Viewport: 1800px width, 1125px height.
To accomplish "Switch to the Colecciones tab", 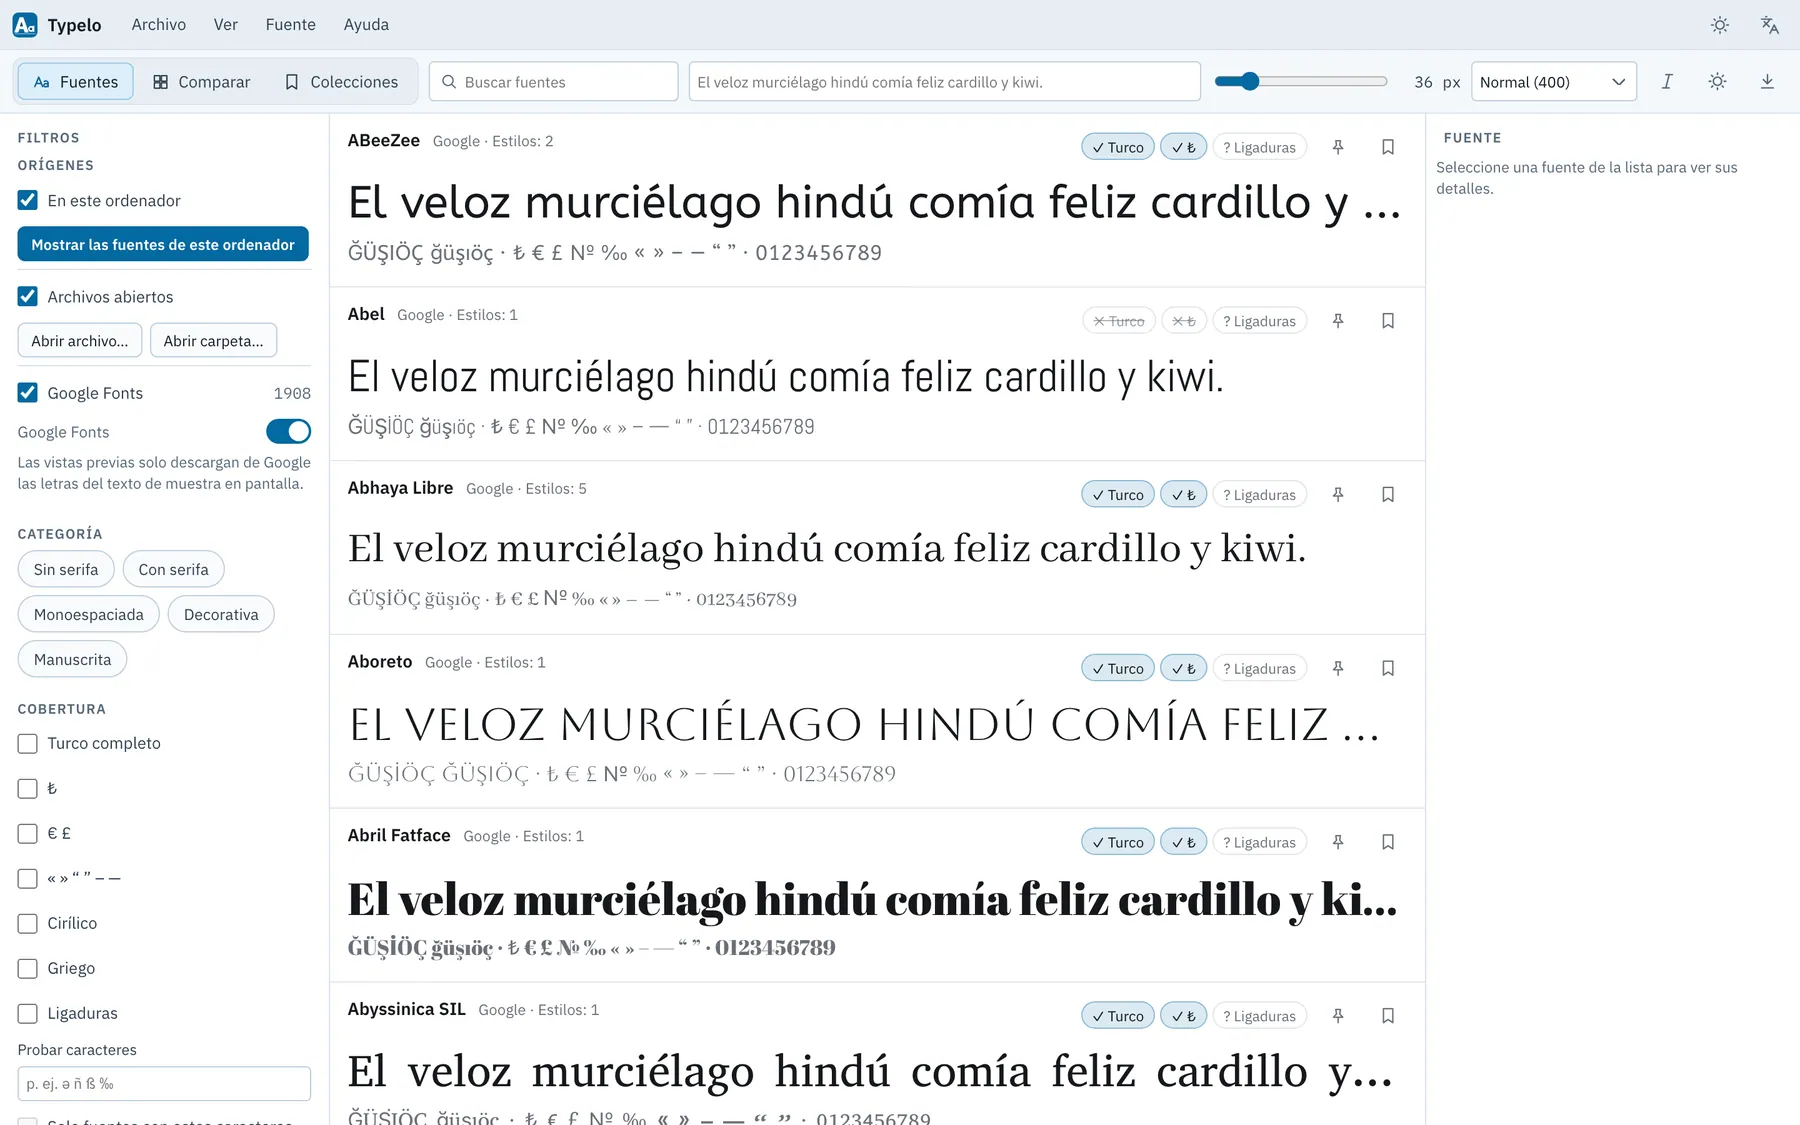I will coord(342,82).
